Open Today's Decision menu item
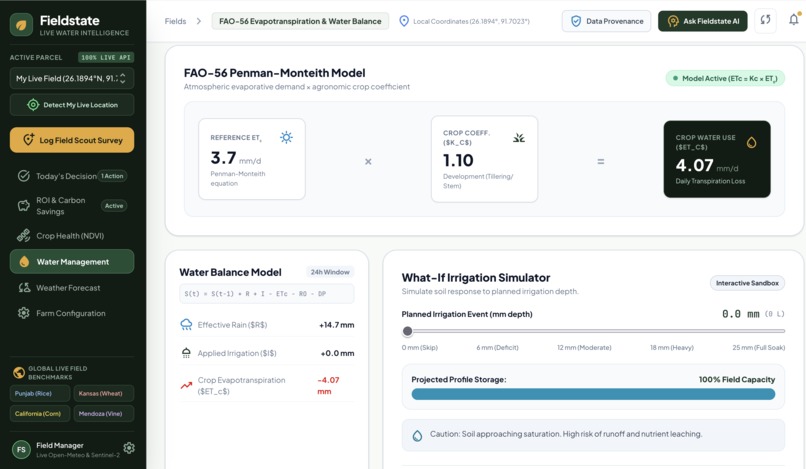The height and width of the screenshot is (469, 806). (71, 176)
